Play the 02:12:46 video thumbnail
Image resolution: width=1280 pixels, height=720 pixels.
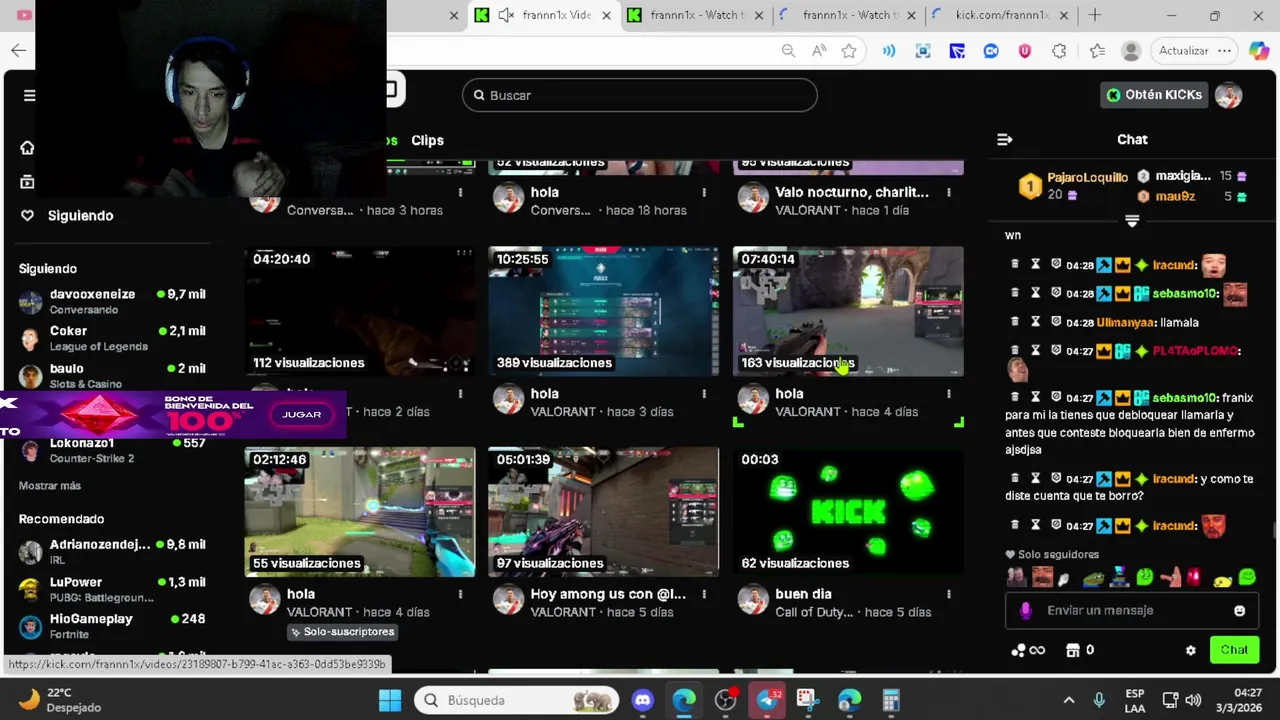point(360,512)
